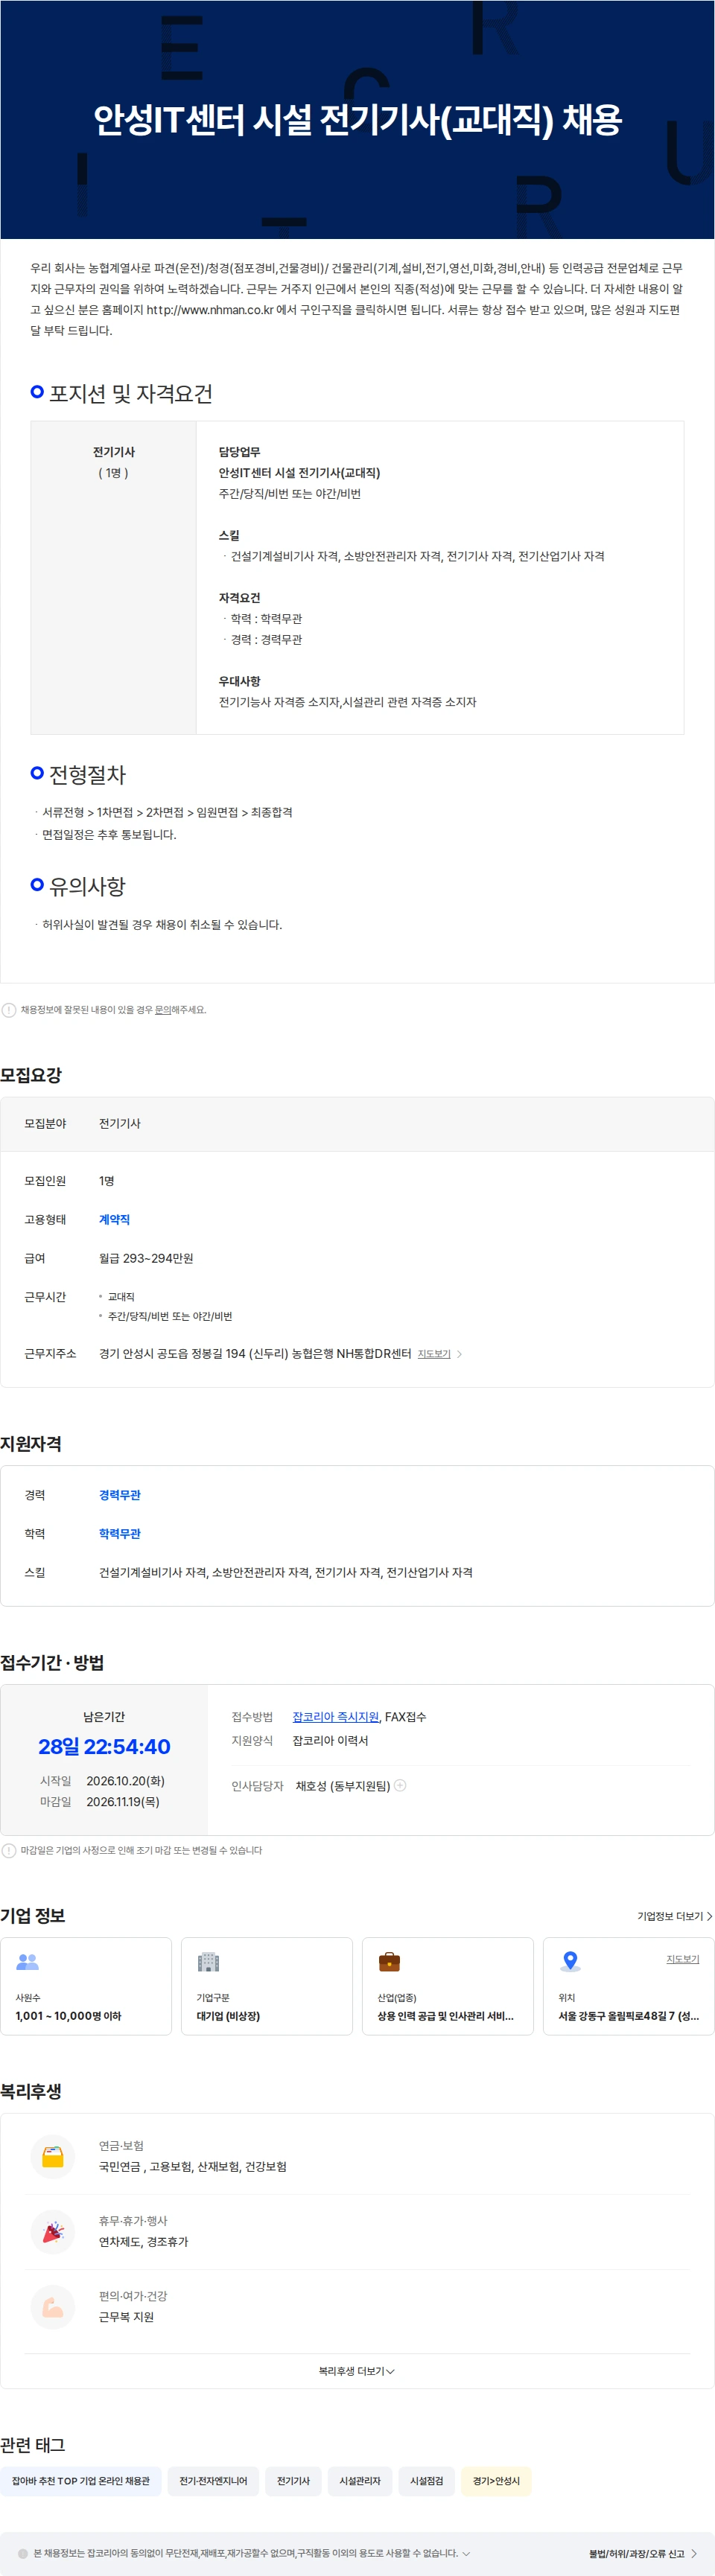
Task: Click the 산업(업종) briefcase icon
Action: coord(389,1962)
